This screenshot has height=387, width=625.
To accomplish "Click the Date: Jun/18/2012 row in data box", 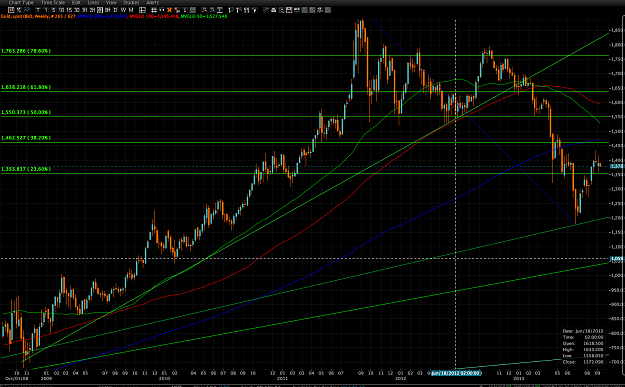I will (x=583, y=331).
